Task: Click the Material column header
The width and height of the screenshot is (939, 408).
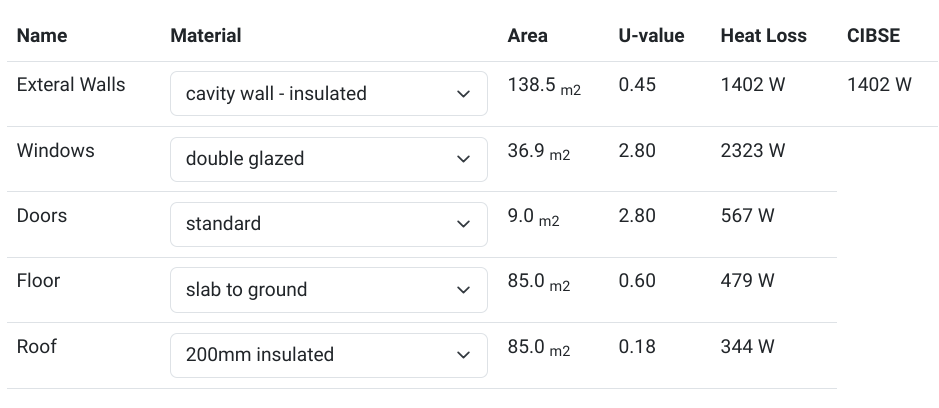Action: [206, 36]
